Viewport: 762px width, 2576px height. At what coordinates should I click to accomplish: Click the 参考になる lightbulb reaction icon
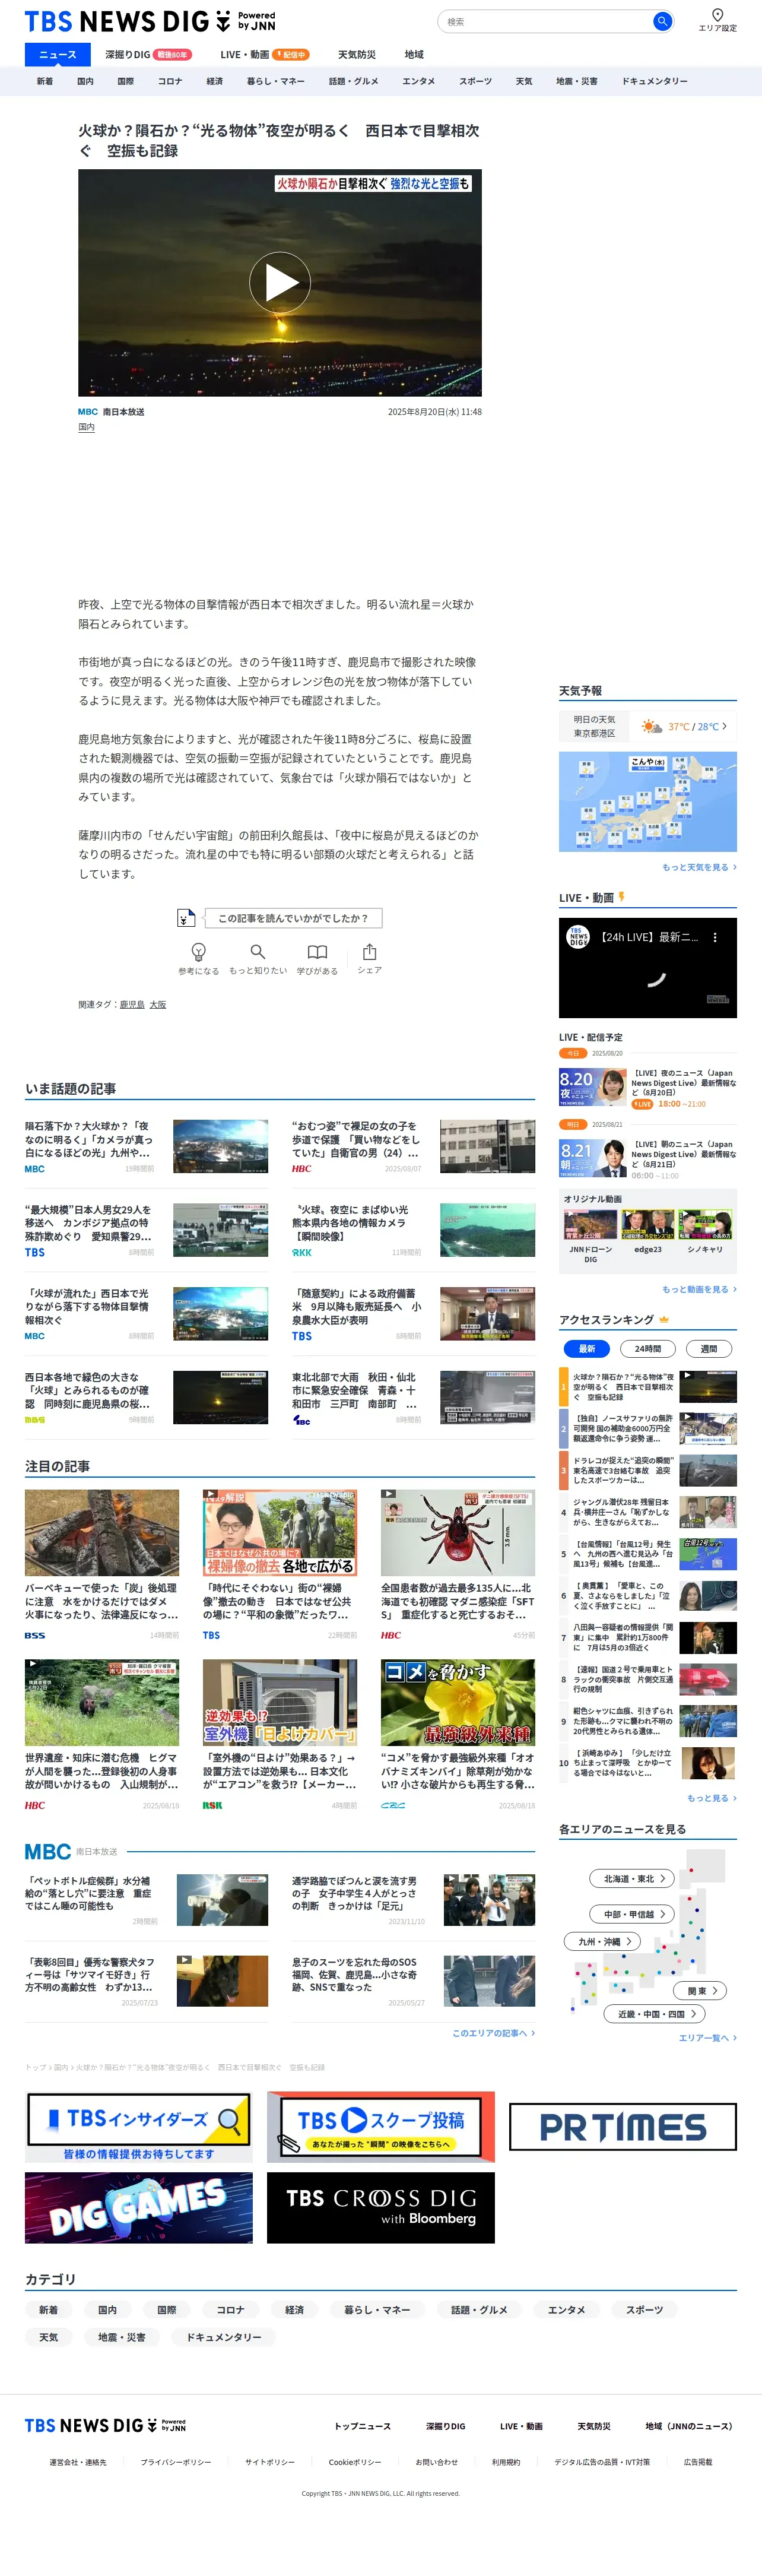click(x=198, y=952)
